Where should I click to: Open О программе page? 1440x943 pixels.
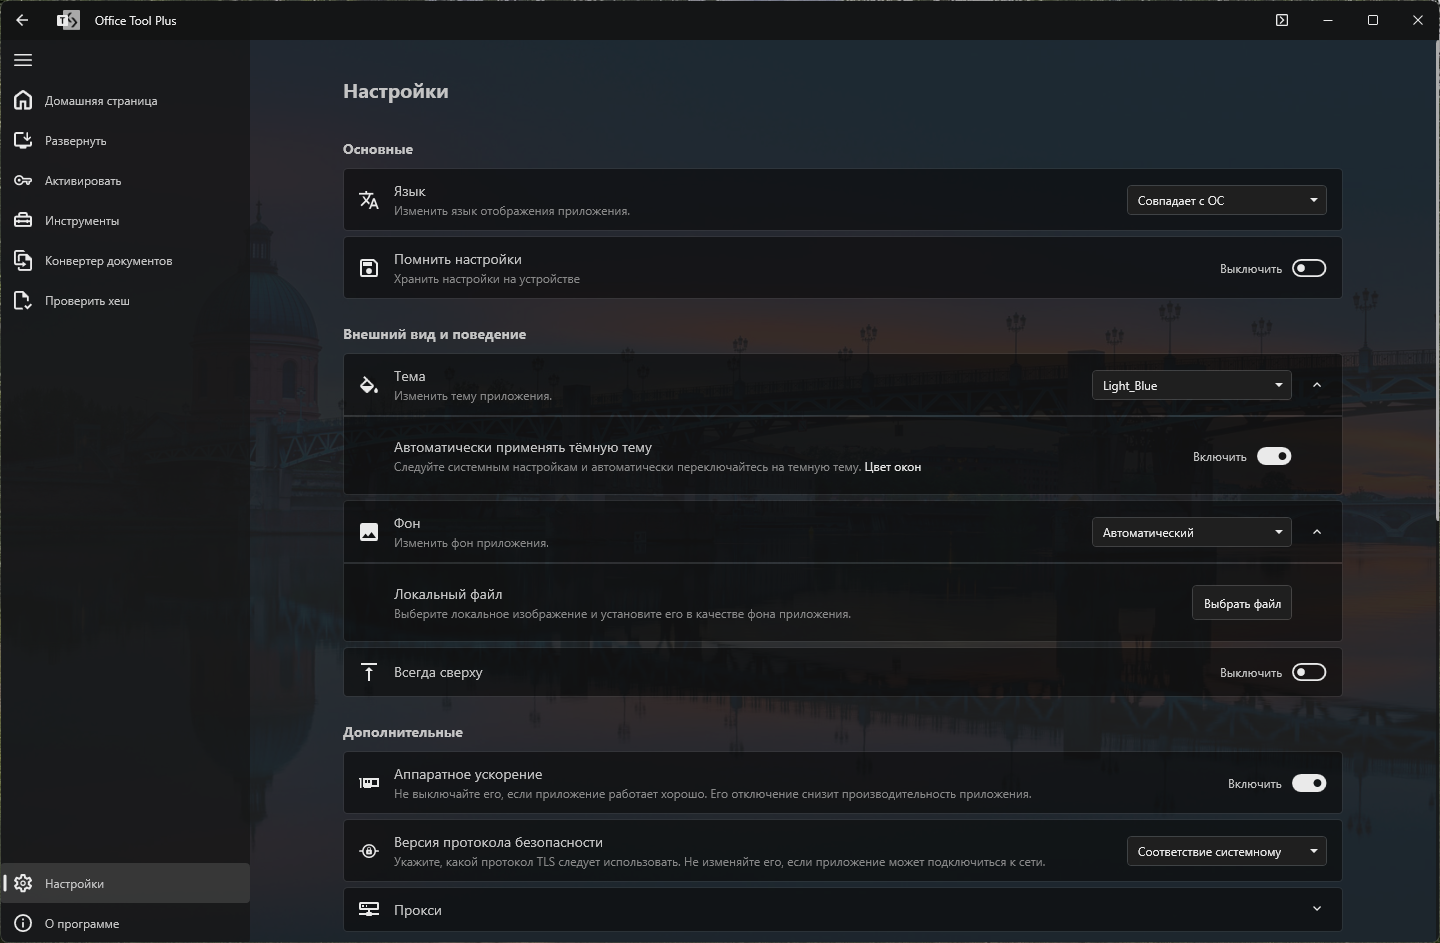pos(125,923)
